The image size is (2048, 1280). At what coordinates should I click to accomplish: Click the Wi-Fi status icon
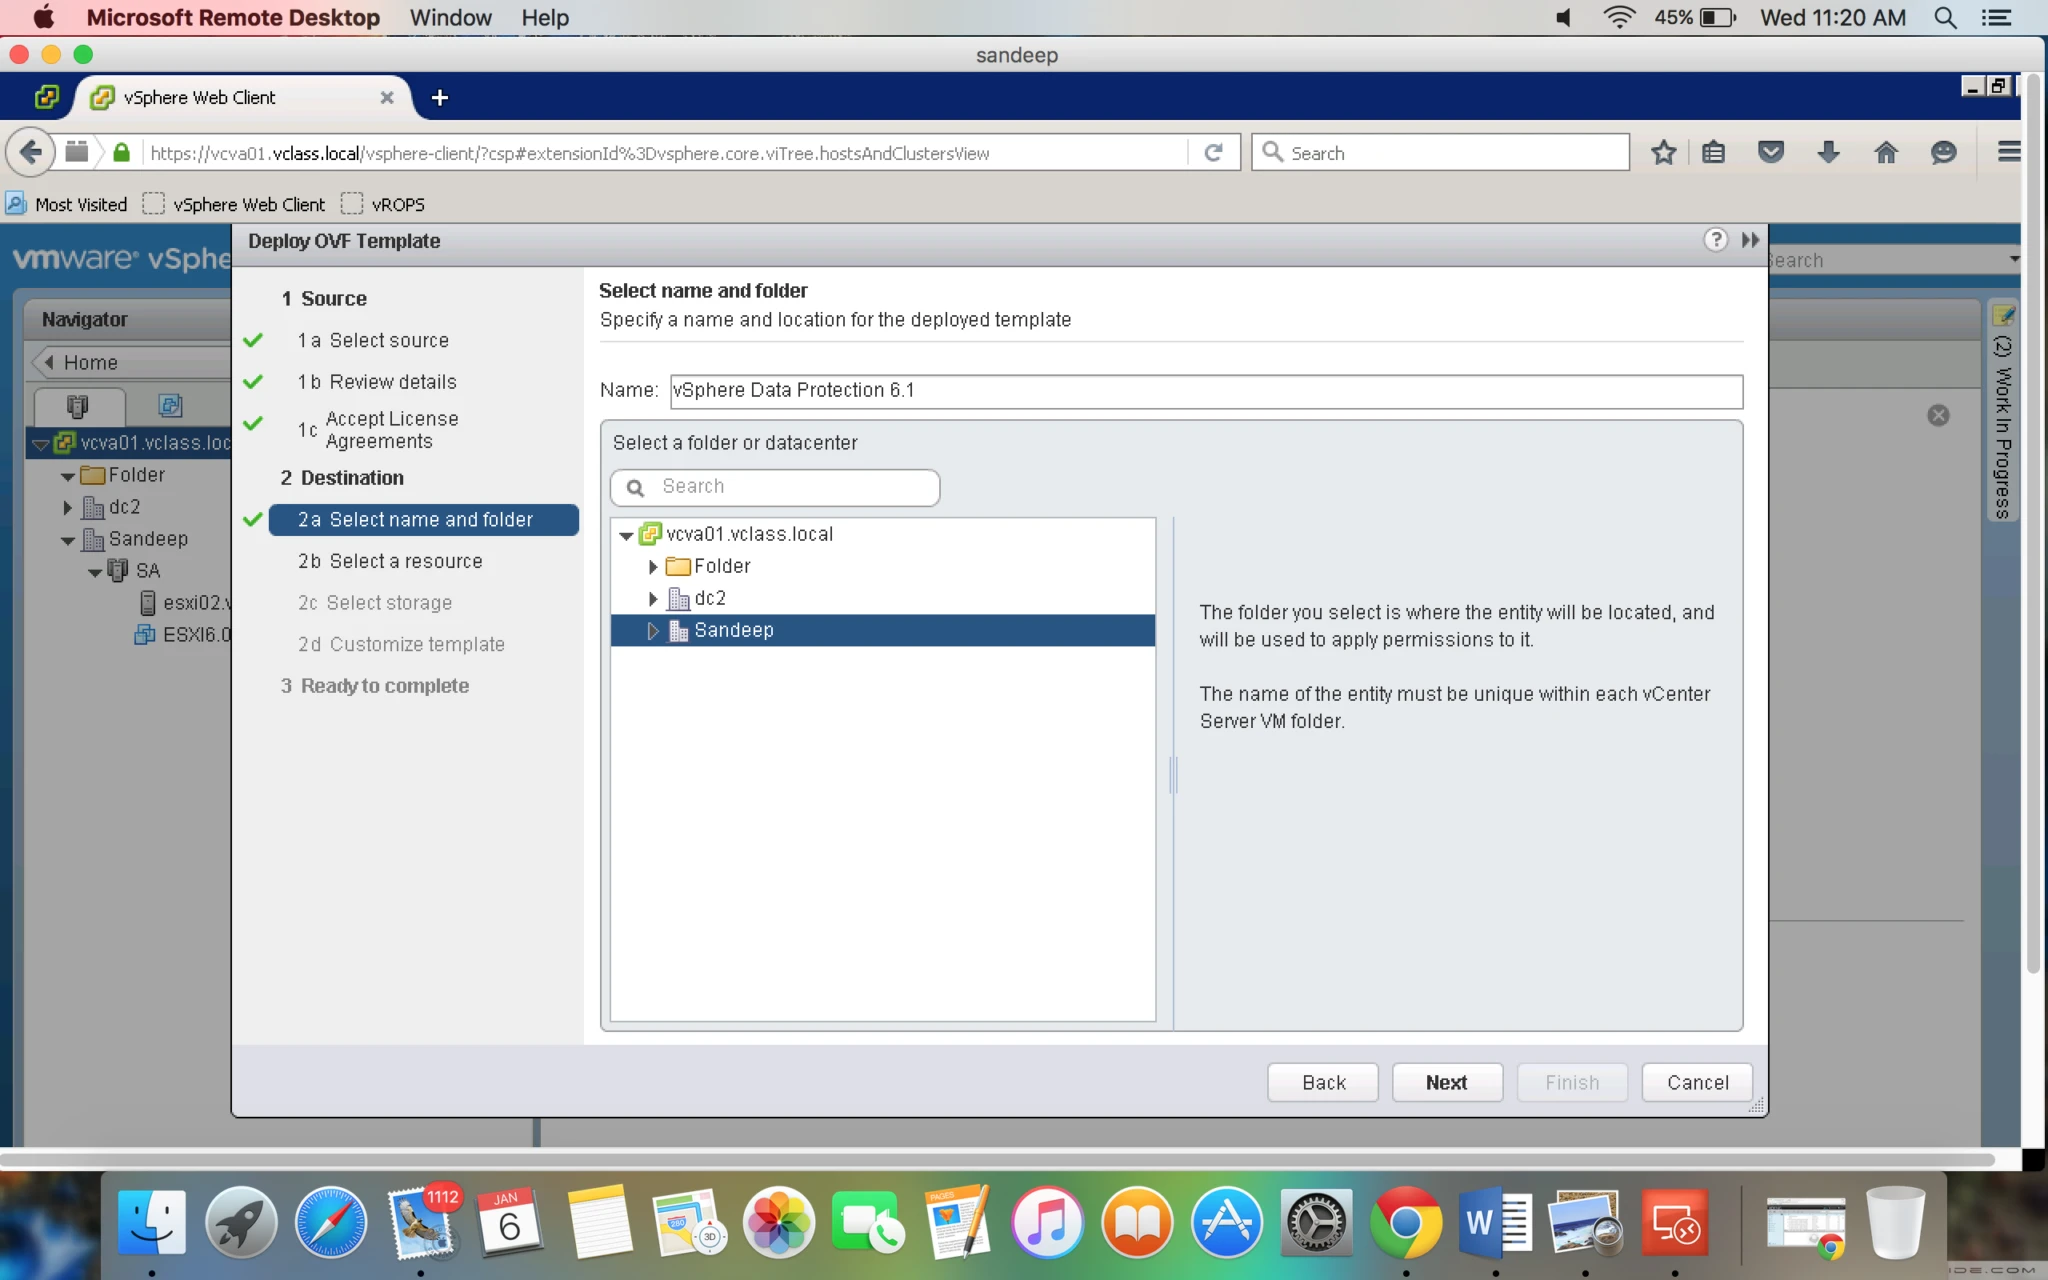1619,18
